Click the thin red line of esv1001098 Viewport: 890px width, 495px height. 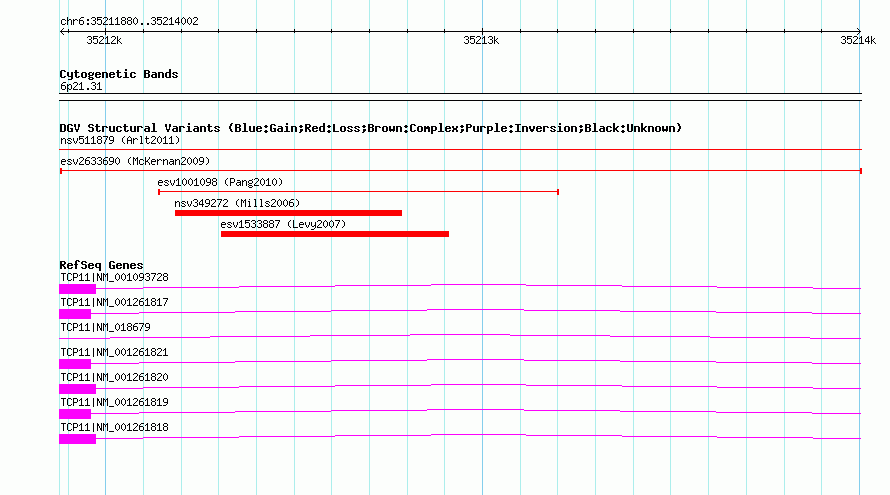pos(358,192)
